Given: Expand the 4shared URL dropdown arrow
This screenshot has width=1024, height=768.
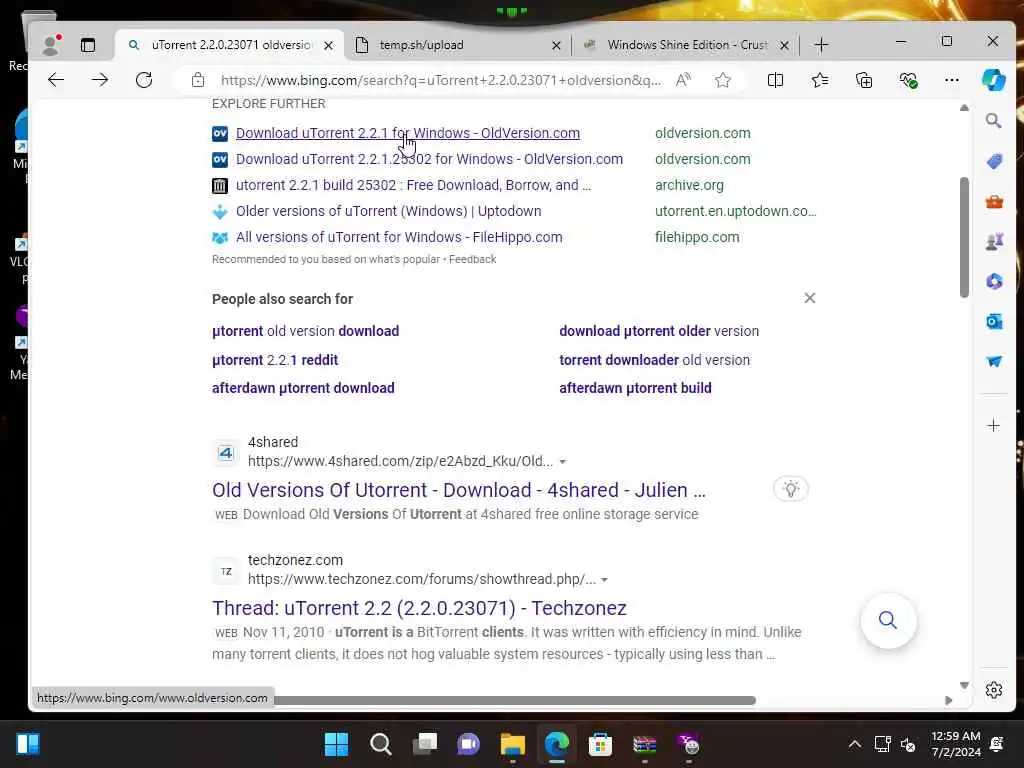Looking at the screenshot, I should [x=562, y=462].
